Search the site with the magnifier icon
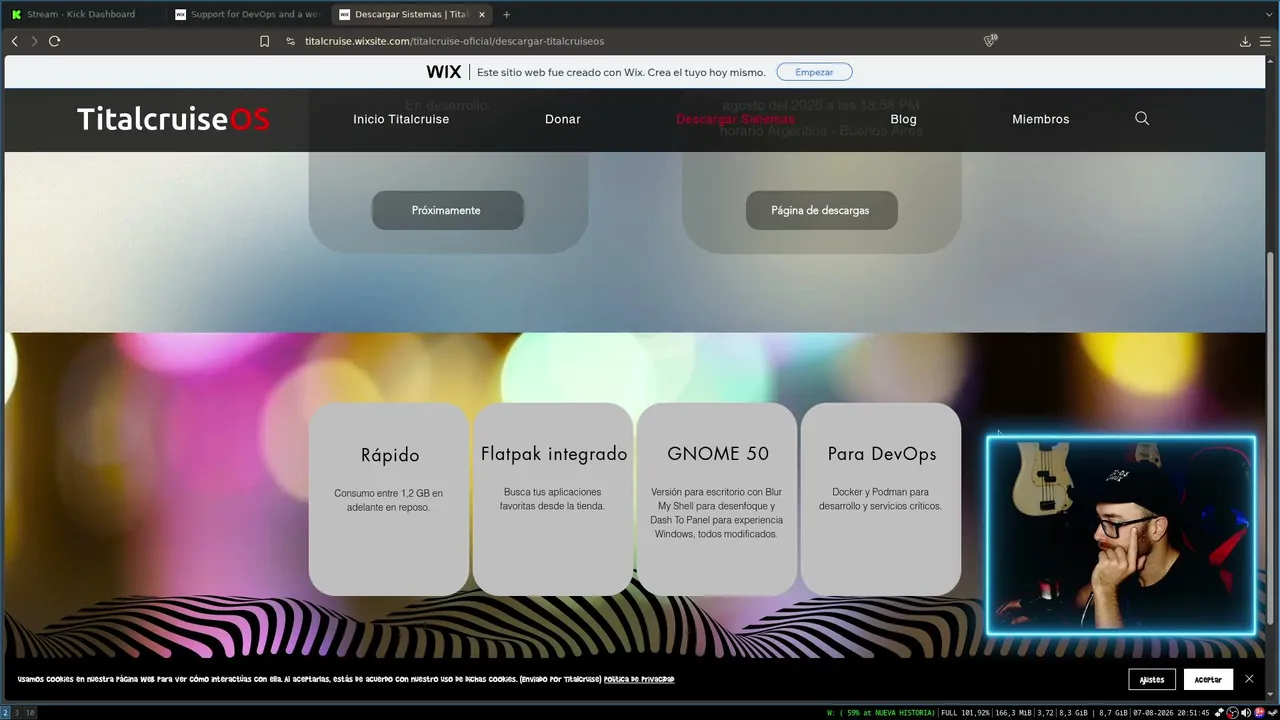Image resolution: width=1280 pixels, height=720 pixels. [x=1142, y=118]
